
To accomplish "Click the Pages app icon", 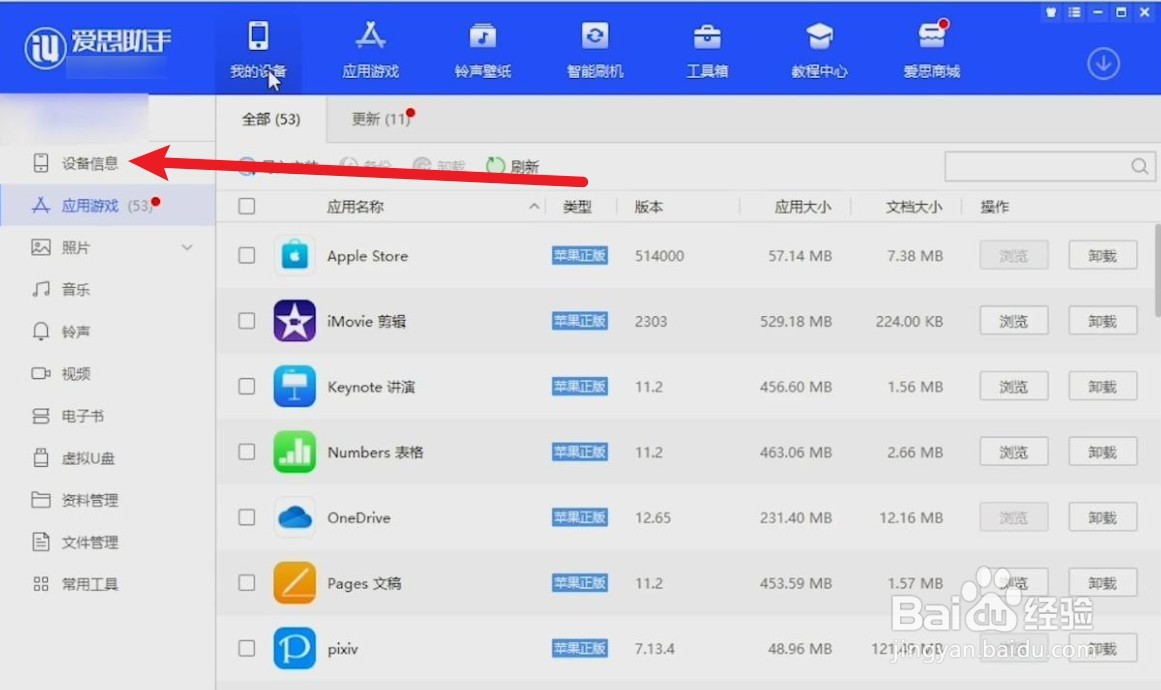I will coord(295,583).
